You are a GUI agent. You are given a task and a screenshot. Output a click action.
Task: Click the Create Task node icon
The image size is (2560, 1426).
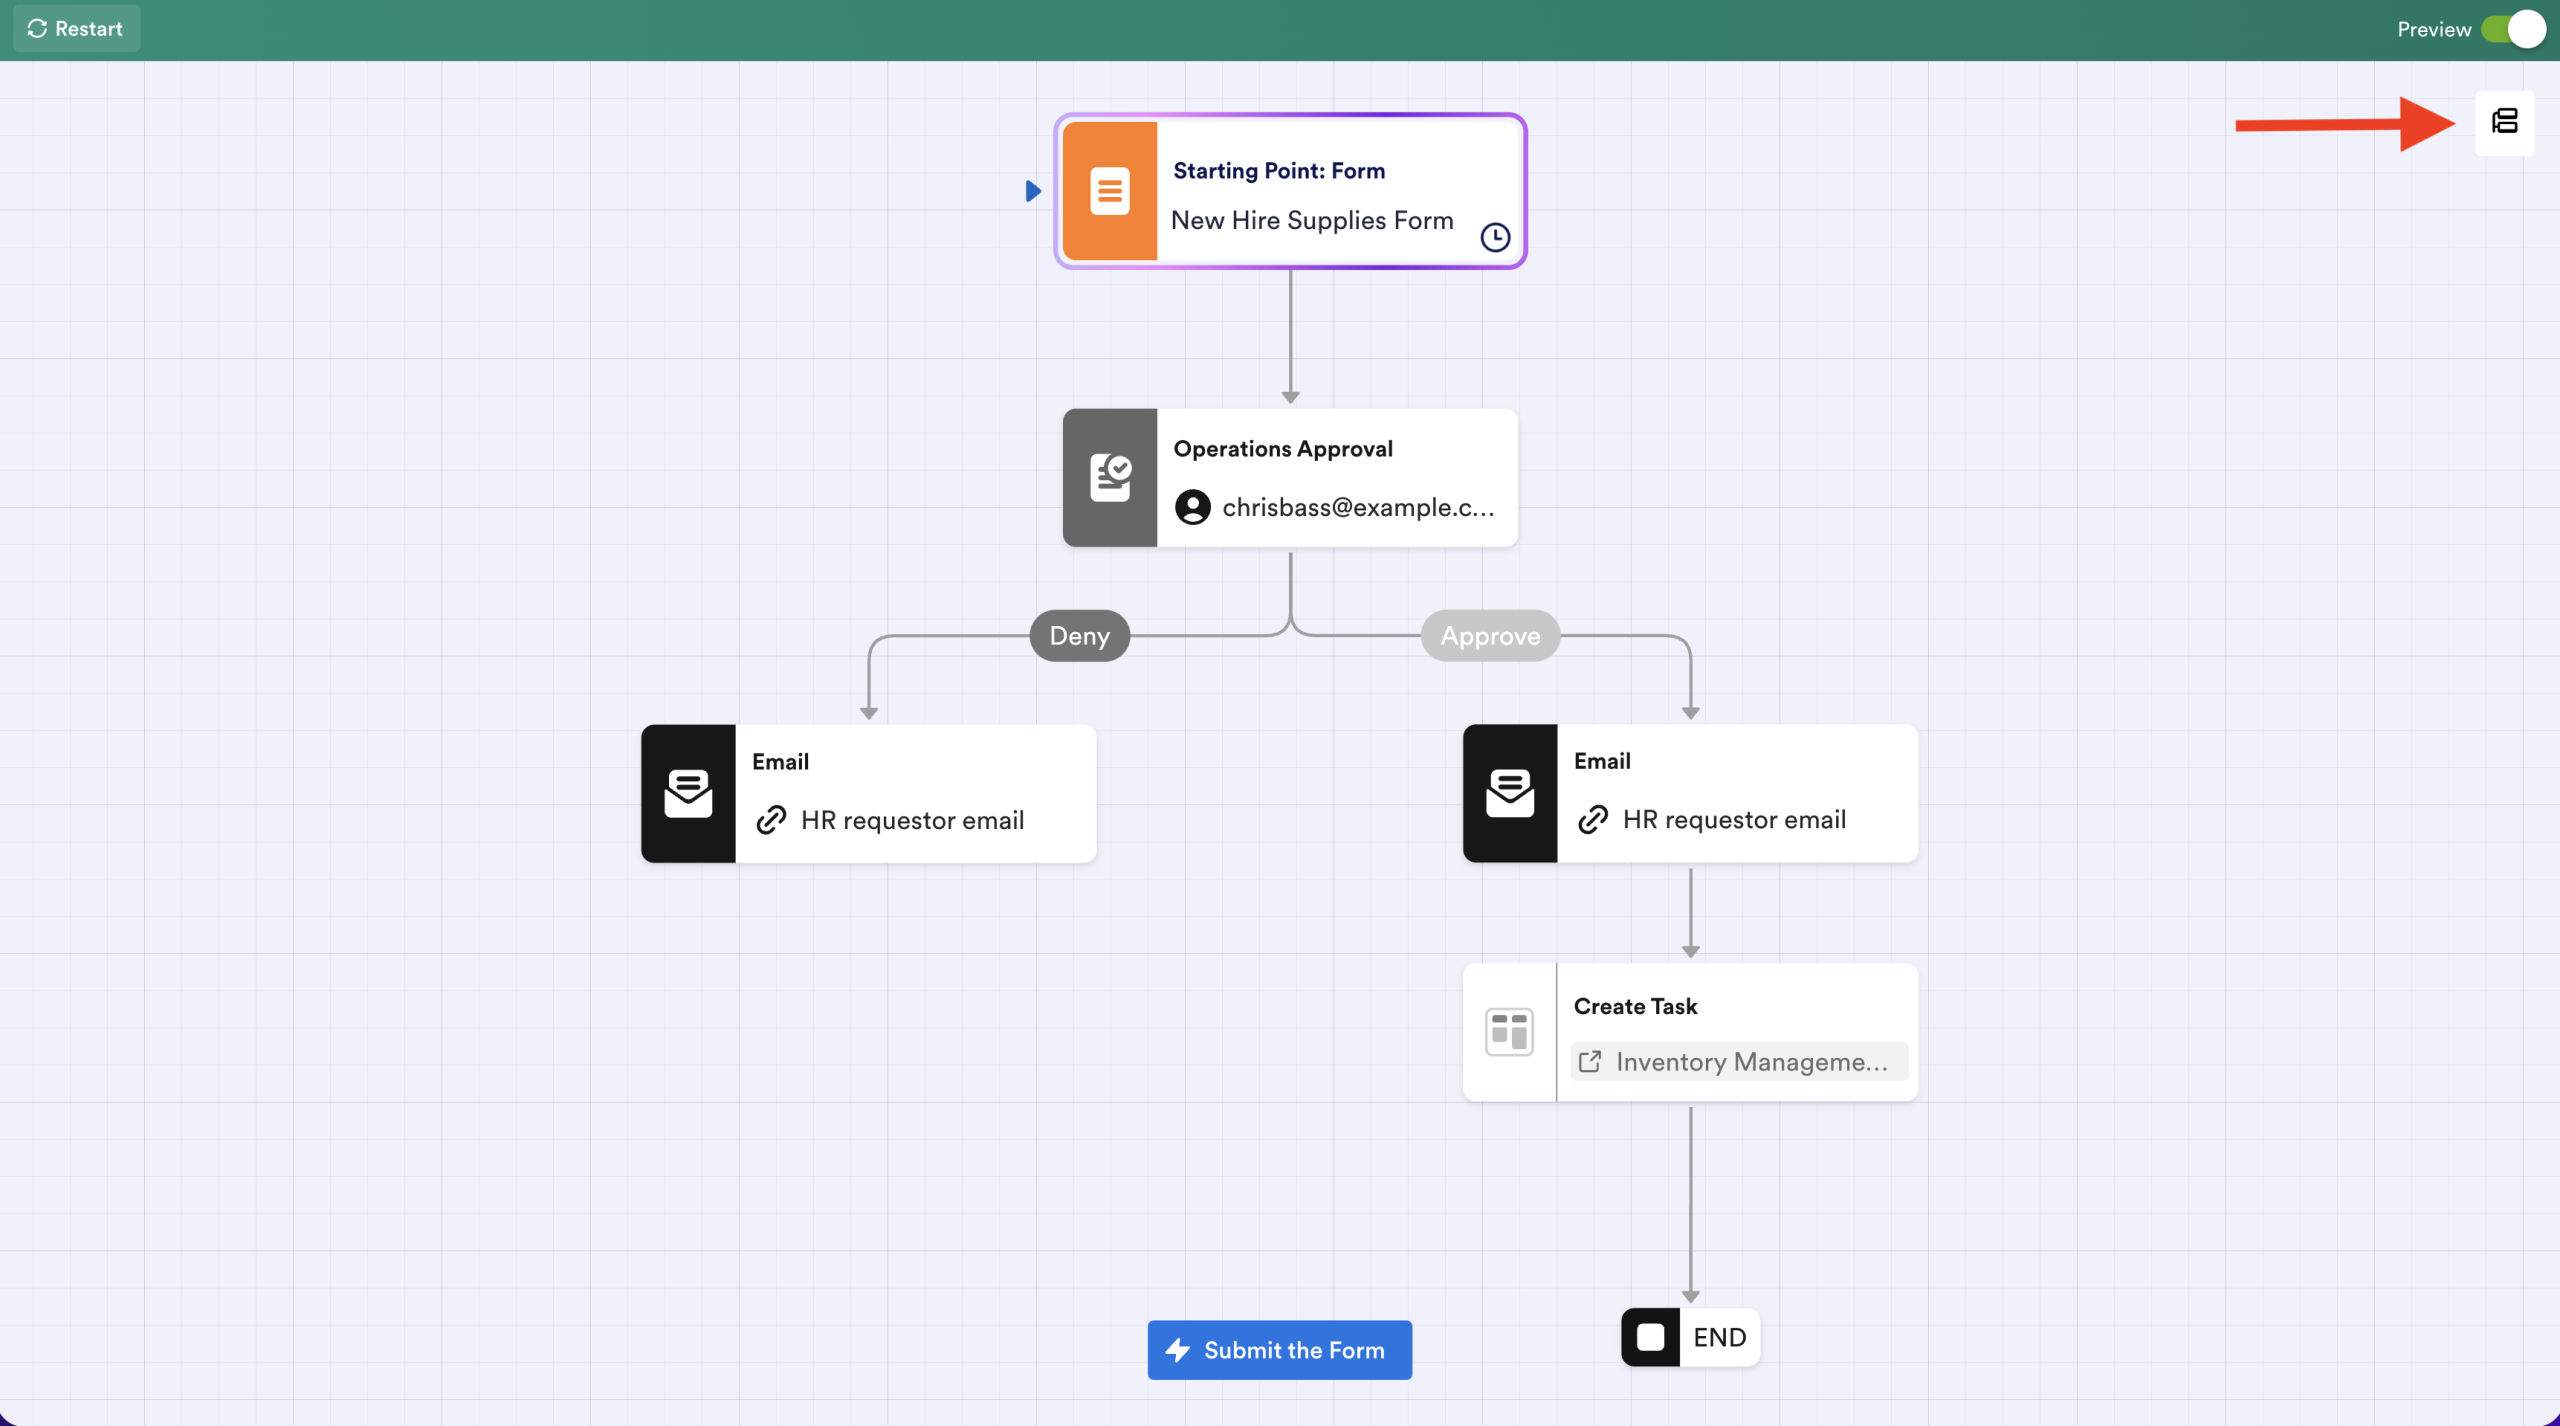[1509, 1032]
